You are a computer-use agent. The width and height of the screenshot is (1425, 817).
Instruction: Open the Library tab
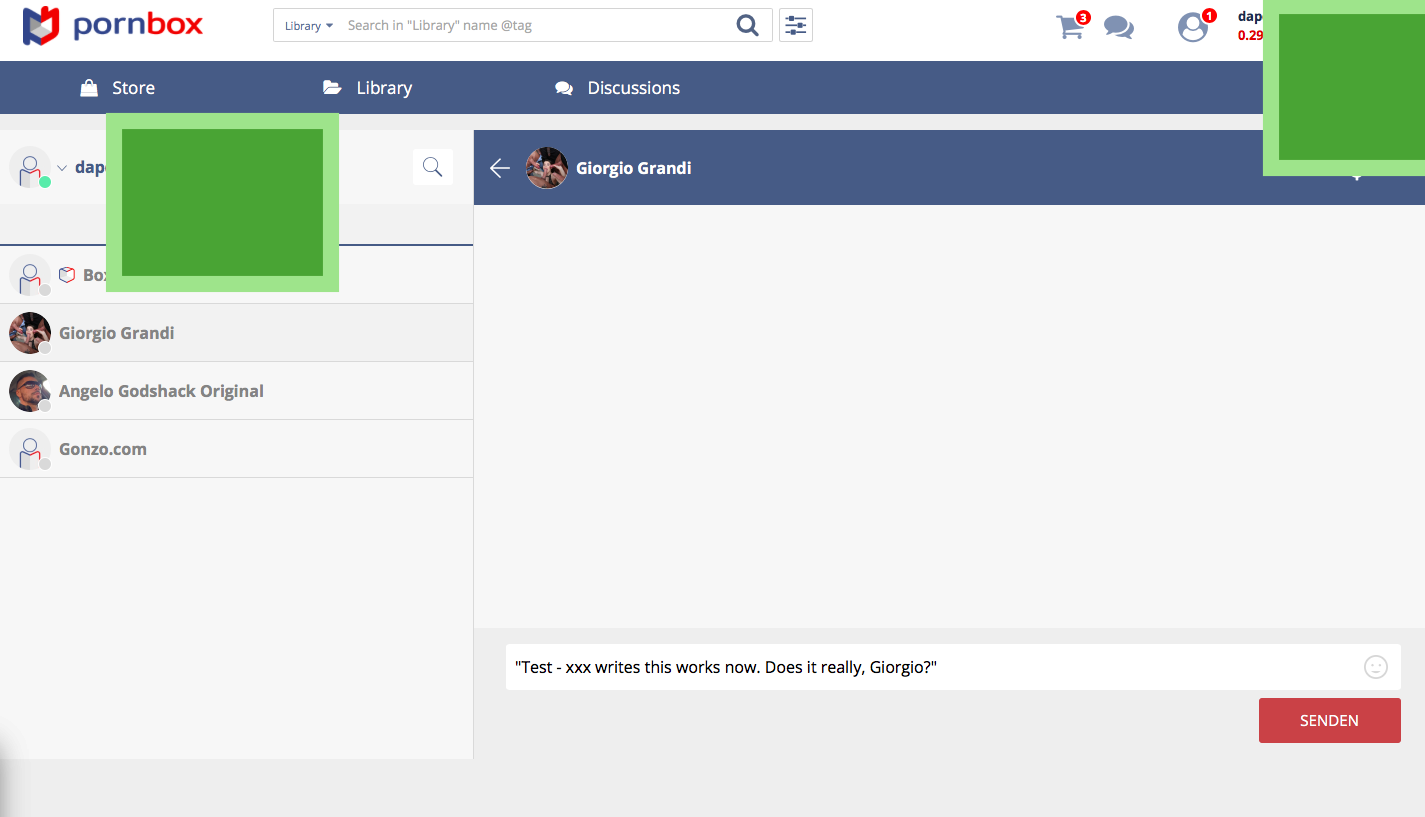[x=368, y=88]
